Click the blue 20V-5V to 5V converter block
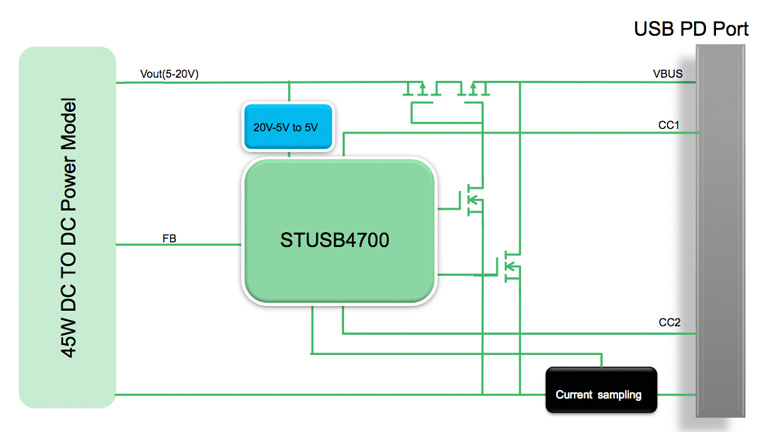 coord(288,127)
